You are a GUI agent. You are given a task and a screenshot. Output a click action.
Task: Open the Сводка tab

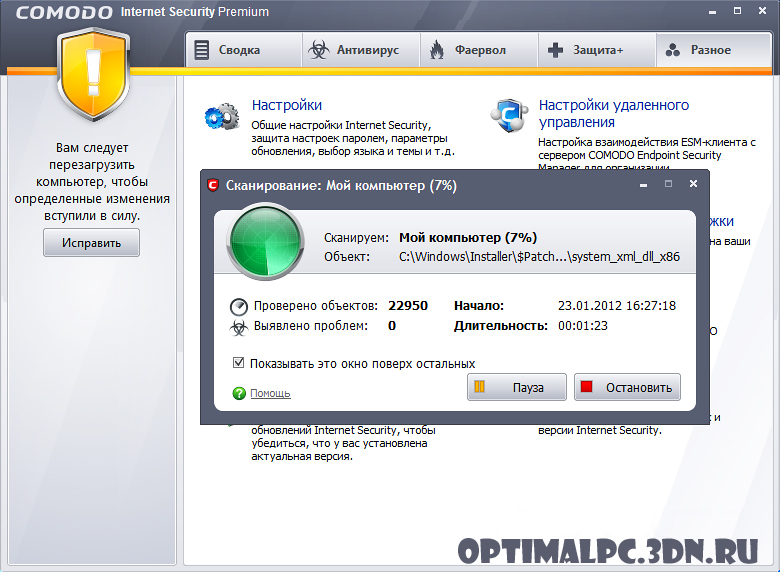(x=243, y=50)
